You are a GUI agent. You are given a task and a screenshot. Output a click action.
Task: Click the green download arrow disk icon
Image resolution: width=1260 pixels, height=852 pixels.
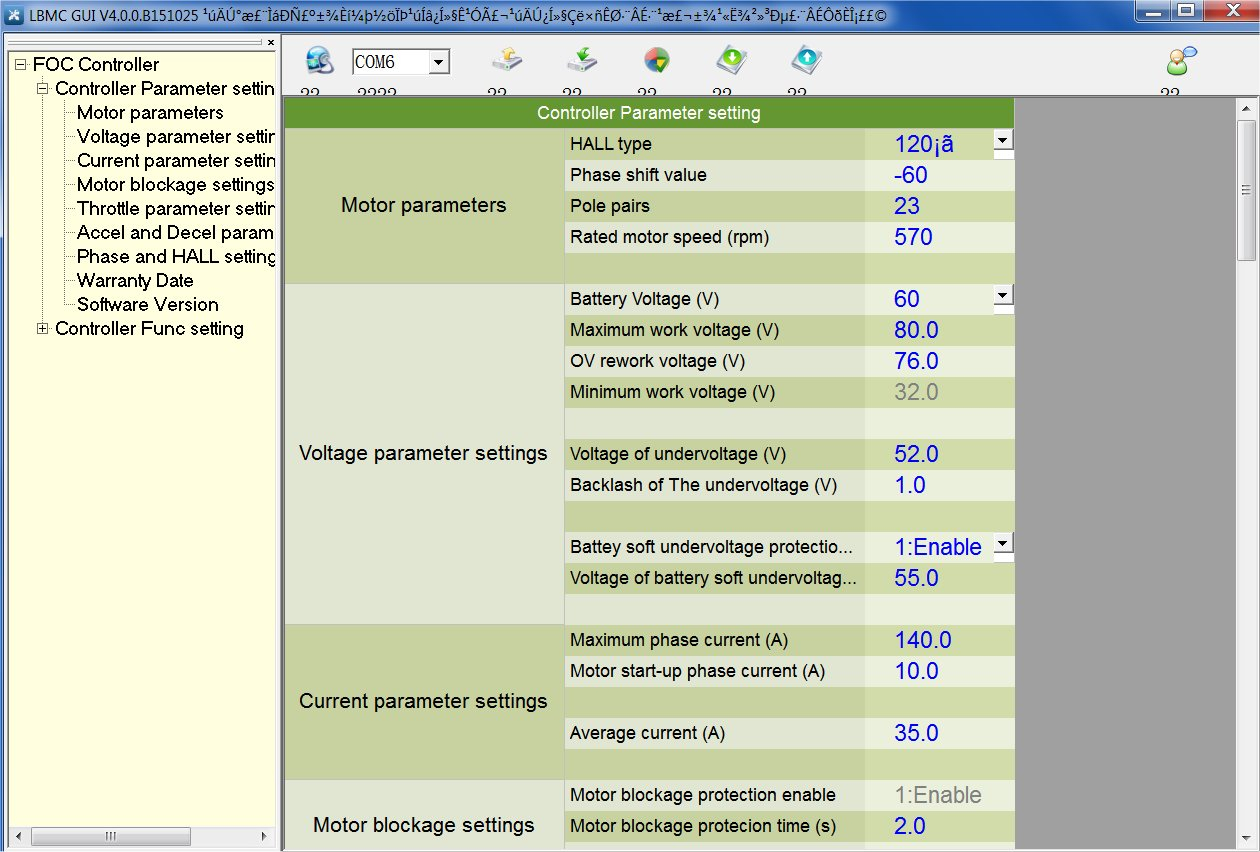click(x=731, y=62)
